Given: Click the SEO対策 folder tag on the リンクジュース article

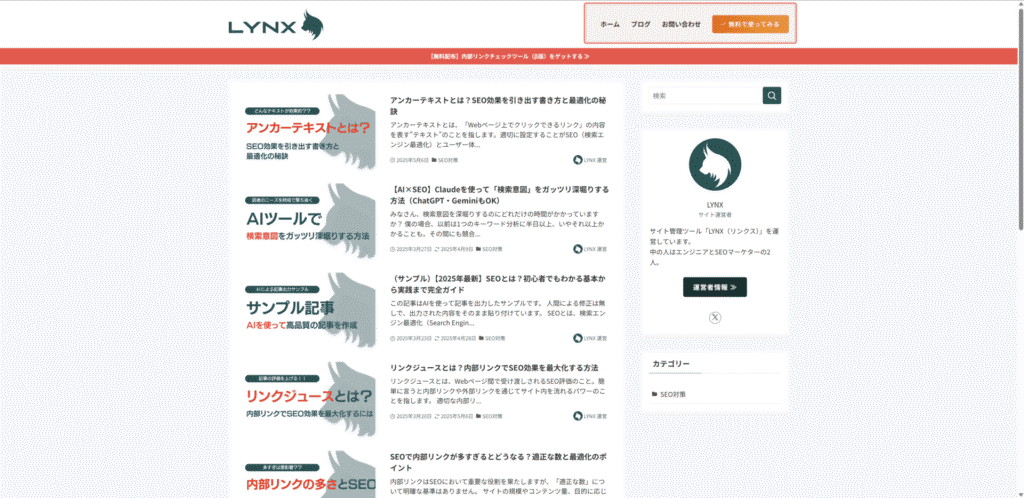Looking at the screenshot, I should 489,416.
